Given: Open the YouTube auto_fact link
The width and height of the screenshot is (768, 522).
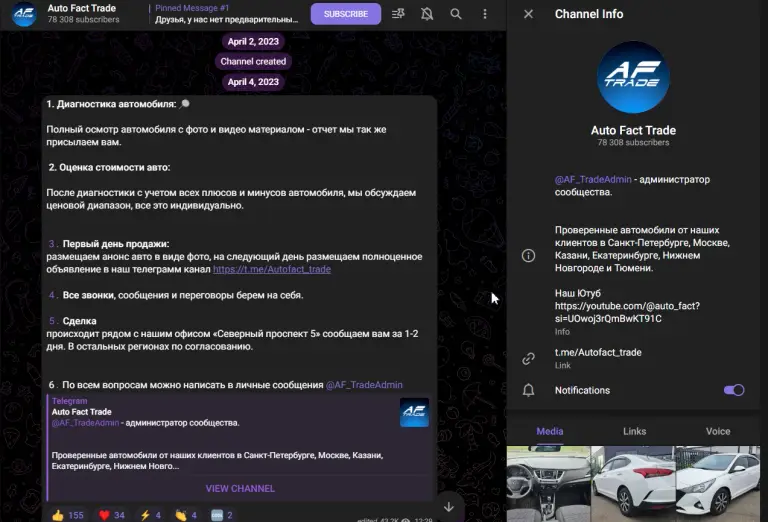Looking at the screenshot, I should (x=627, y=312).
